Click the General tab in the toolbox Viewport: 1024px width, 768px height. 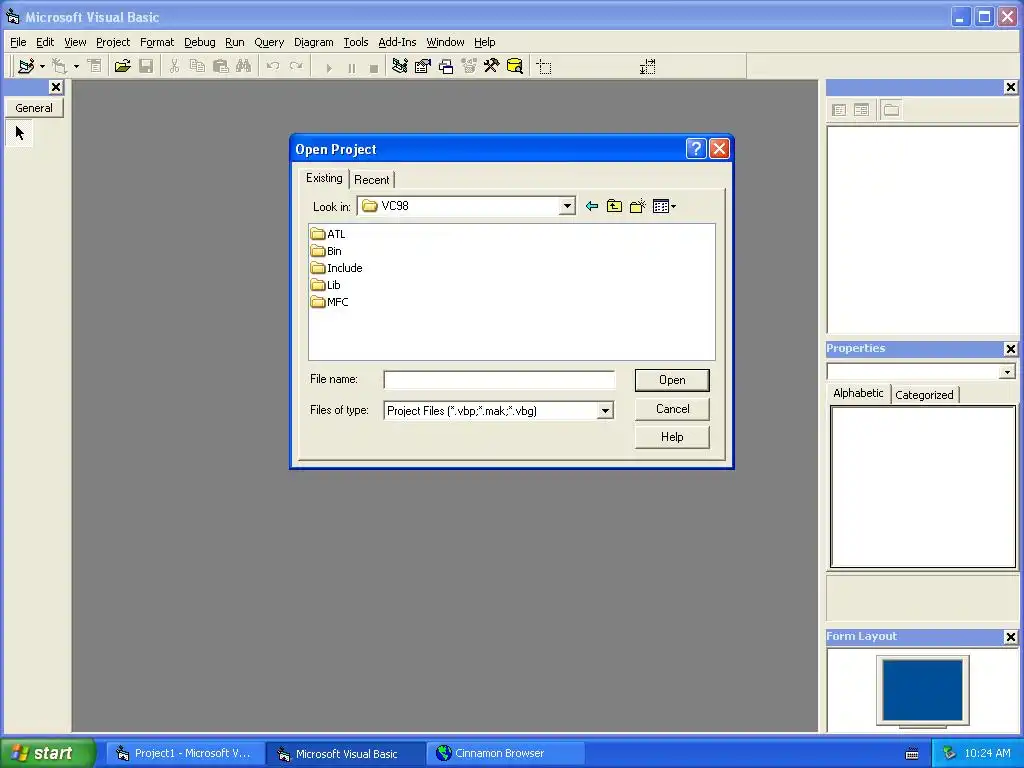pos(34,108)
